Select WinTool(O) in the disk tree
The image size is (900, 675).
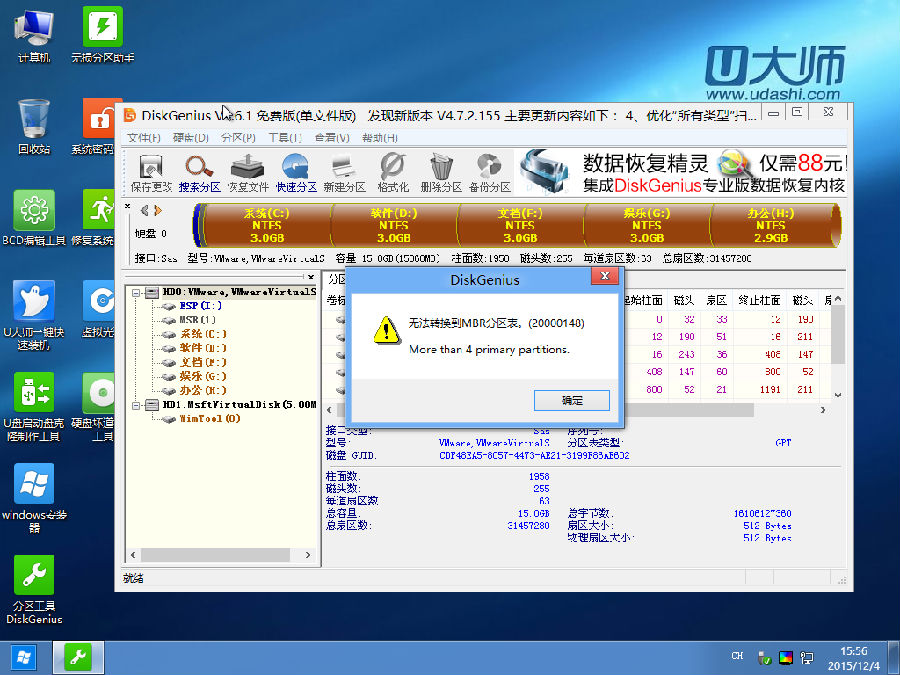[x=210, y=418]
